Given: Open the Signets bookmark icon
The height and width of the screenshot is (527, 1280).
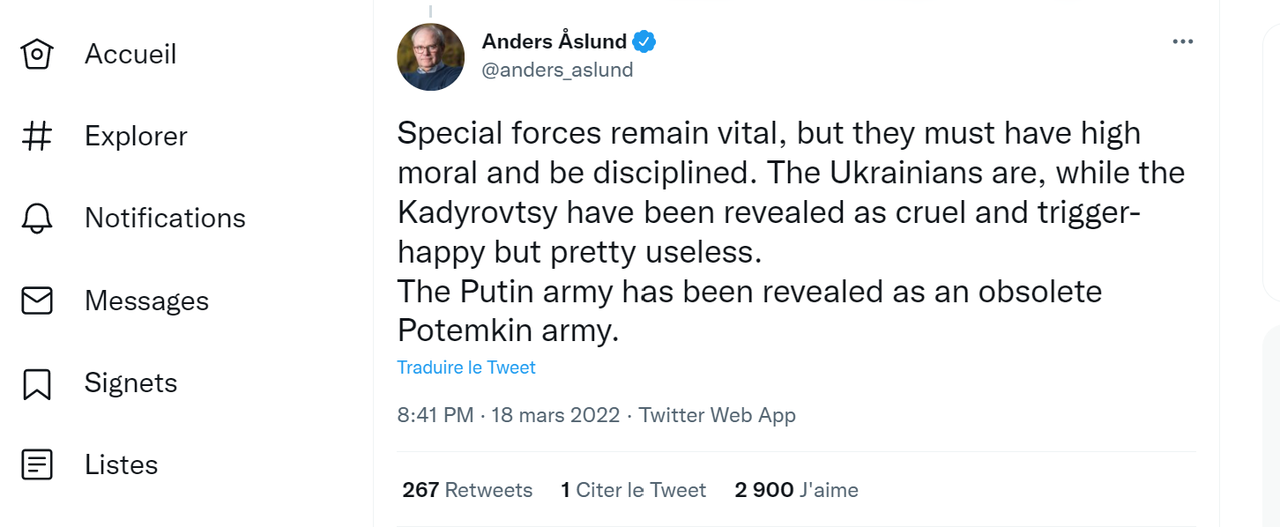Looking at the screenshot, I should (37, 383).
